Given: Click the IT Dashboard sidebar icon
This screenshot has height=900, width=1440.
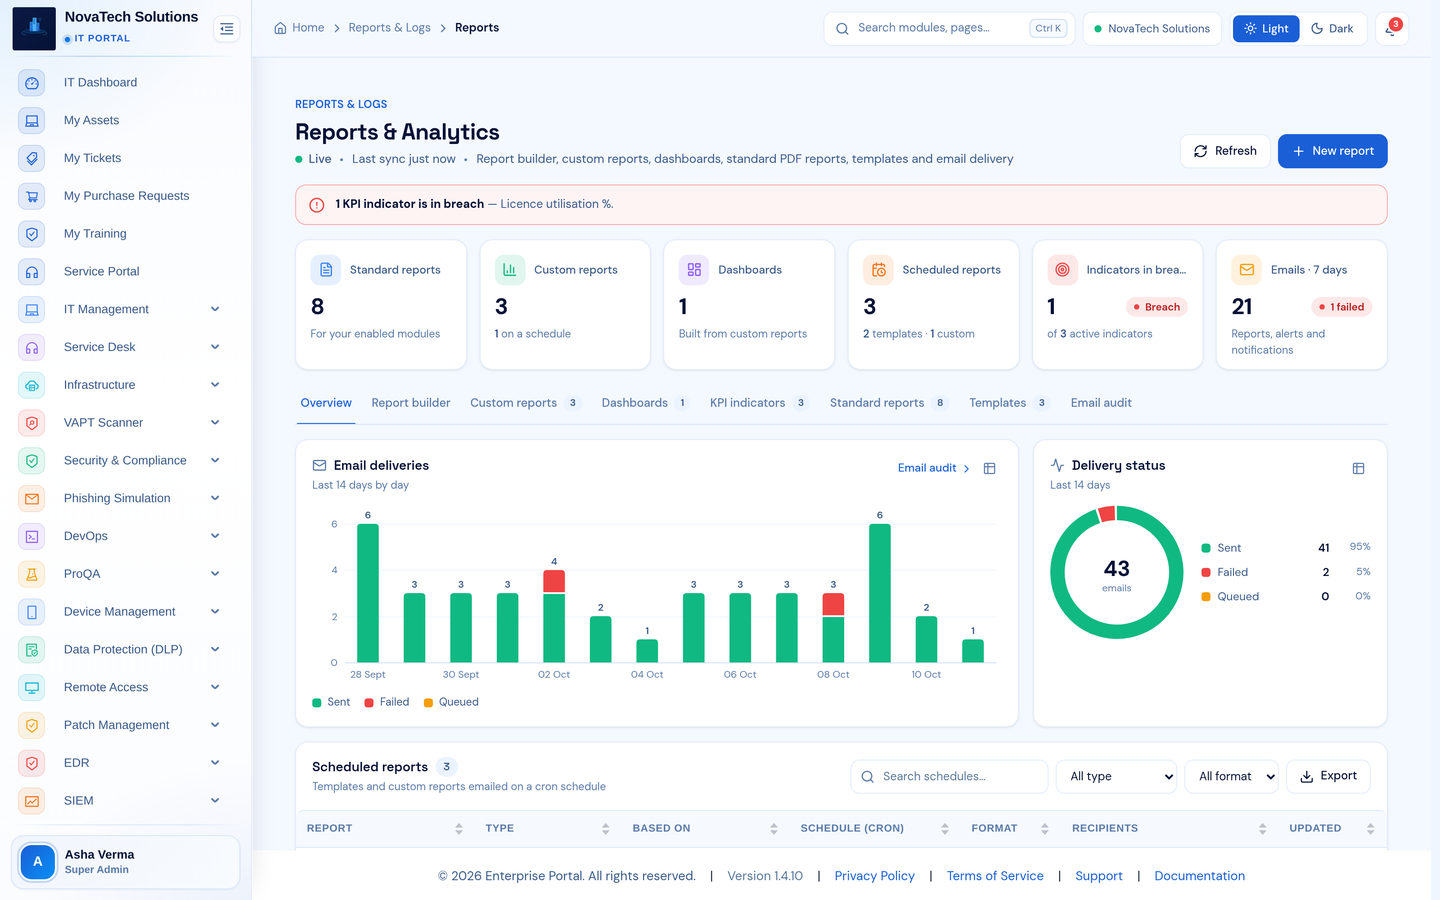Looking at the screenshot, I should 32,83.
